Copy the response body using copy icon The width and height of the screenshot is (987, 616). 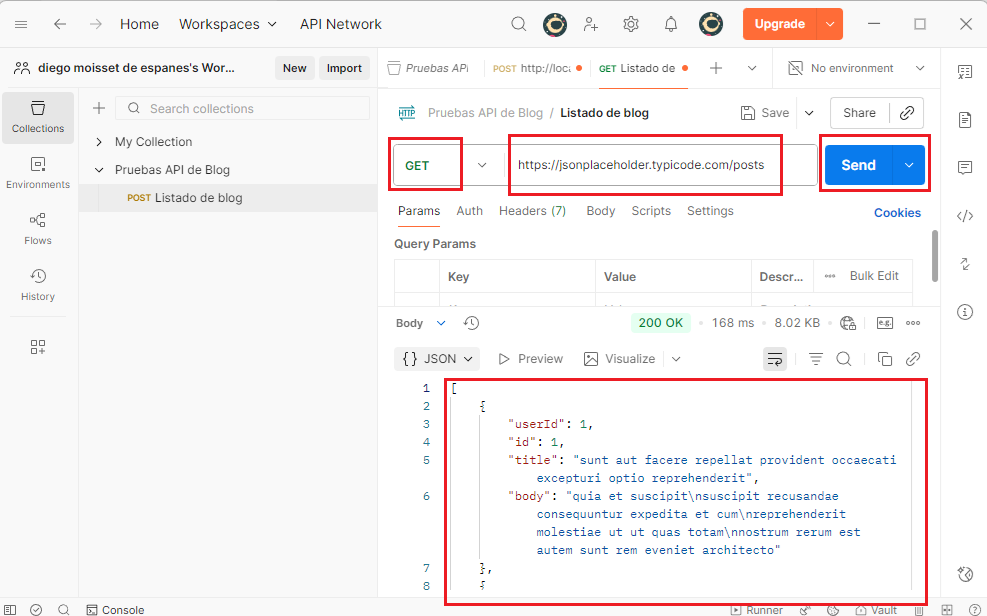click(x=884, y=359)
